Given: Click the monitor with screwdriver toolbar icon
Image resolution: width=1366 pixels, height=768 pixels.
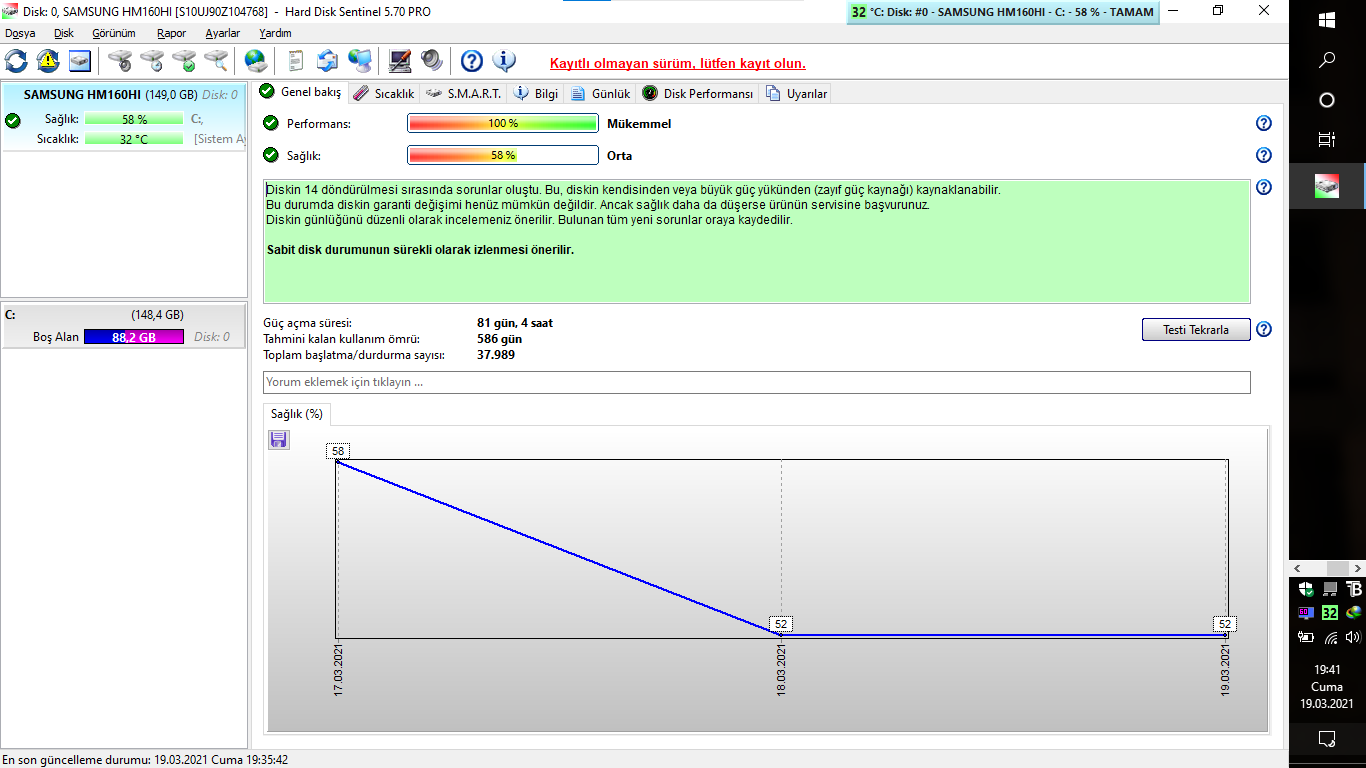Looking at the screenshot, I should click(x=400, y=61).
